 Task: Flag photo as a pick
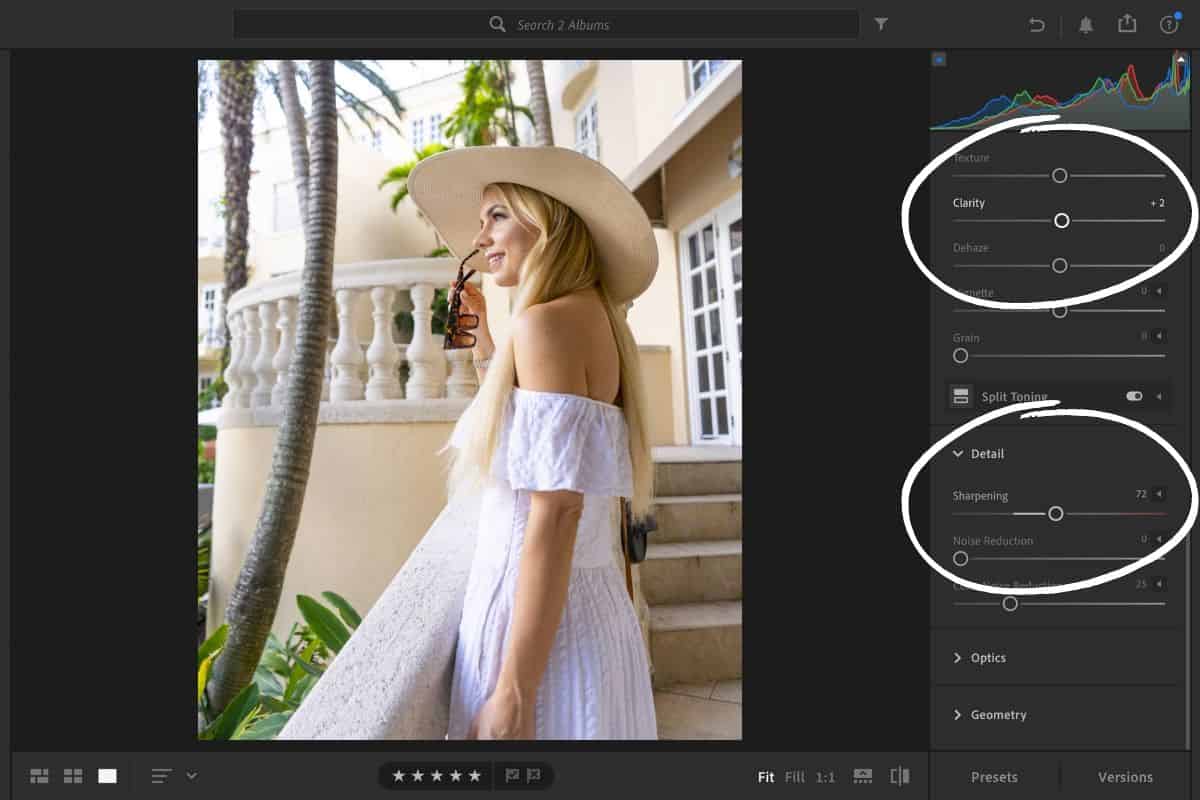point(513,775)
